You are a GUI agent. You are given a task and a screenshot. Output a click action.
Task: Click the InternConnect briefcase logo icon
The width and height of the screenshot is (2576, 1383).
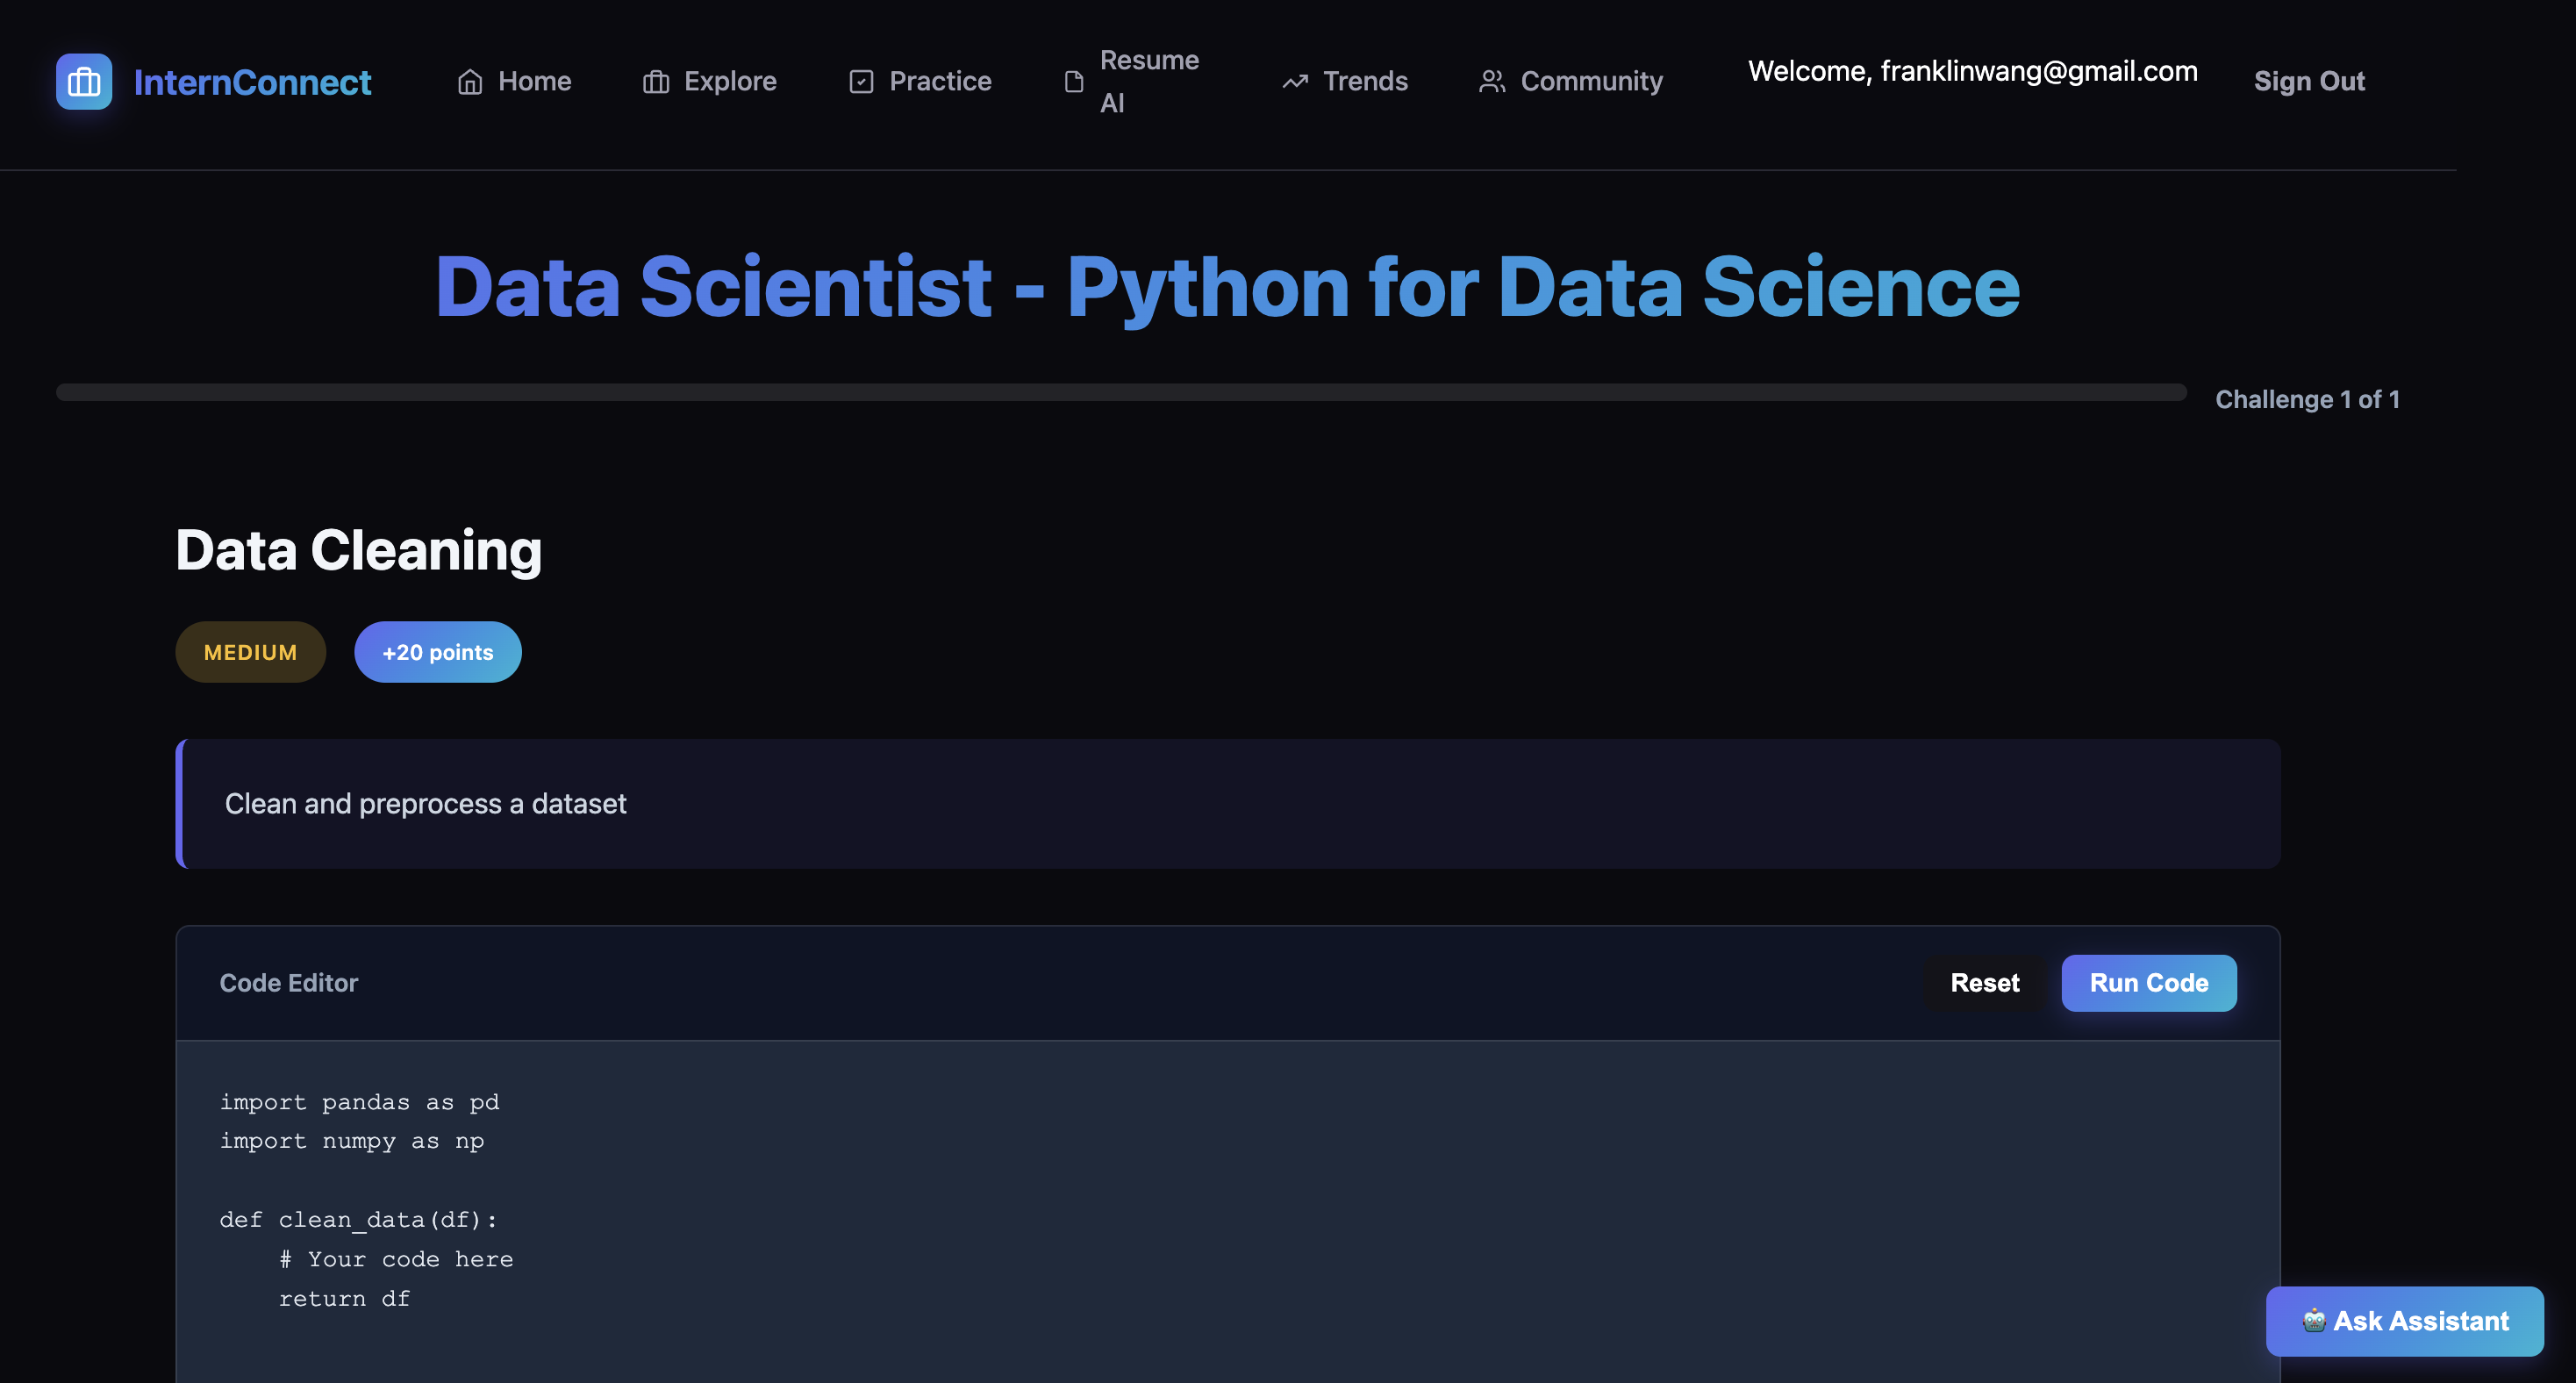84,81
